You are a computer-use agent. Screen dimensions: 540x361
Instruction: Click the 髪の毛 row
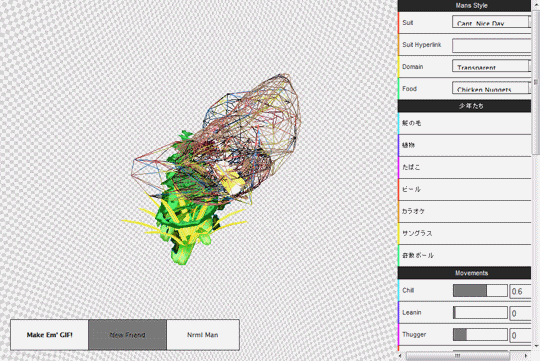point(464,123)
